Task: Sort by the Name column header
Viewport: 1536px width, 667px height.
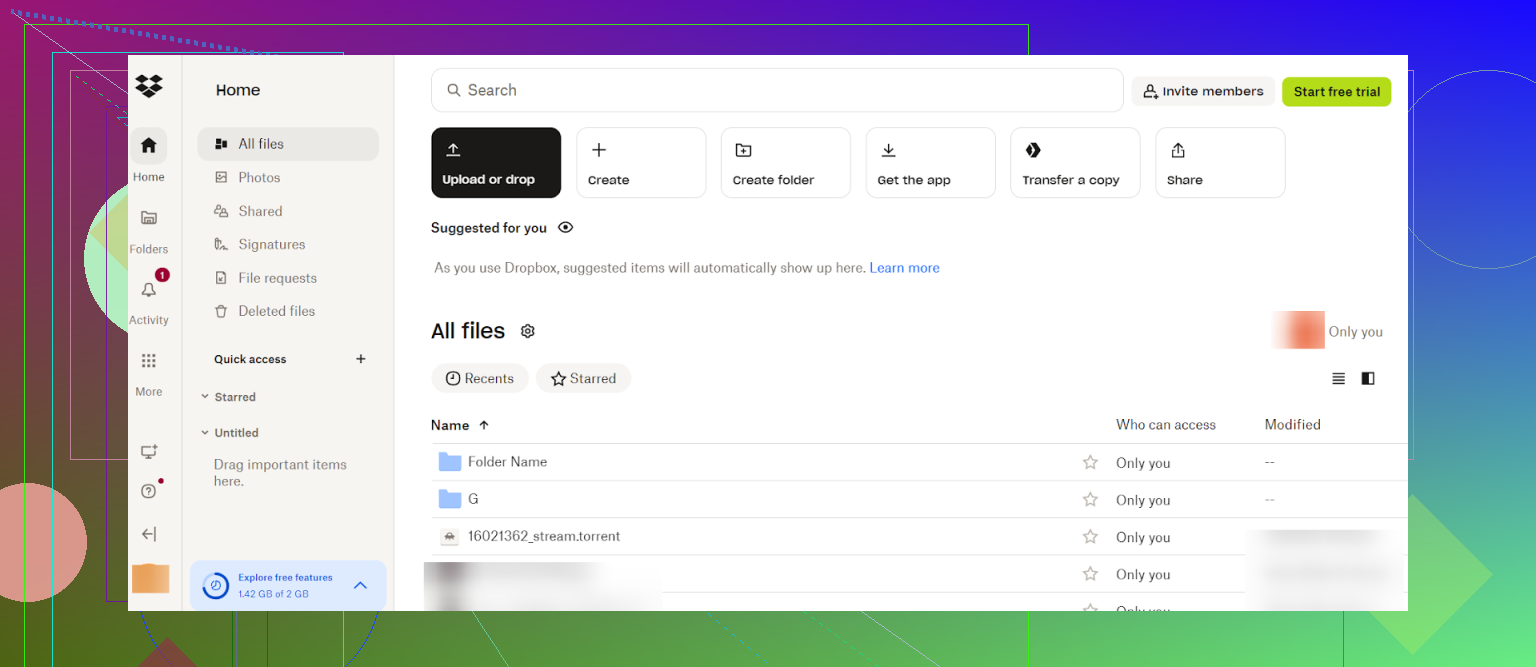Action: tap(460, 425)
